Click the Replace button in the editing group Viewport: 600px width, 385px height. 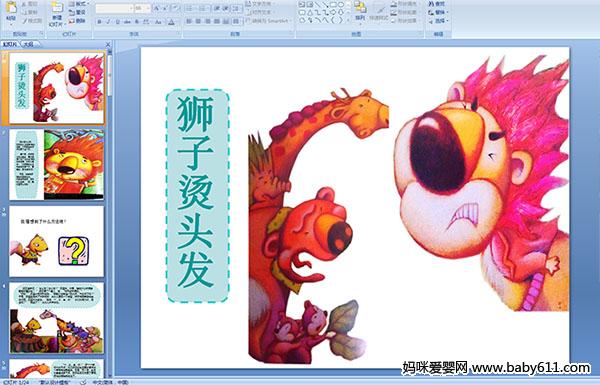click(x=437, y=12)
